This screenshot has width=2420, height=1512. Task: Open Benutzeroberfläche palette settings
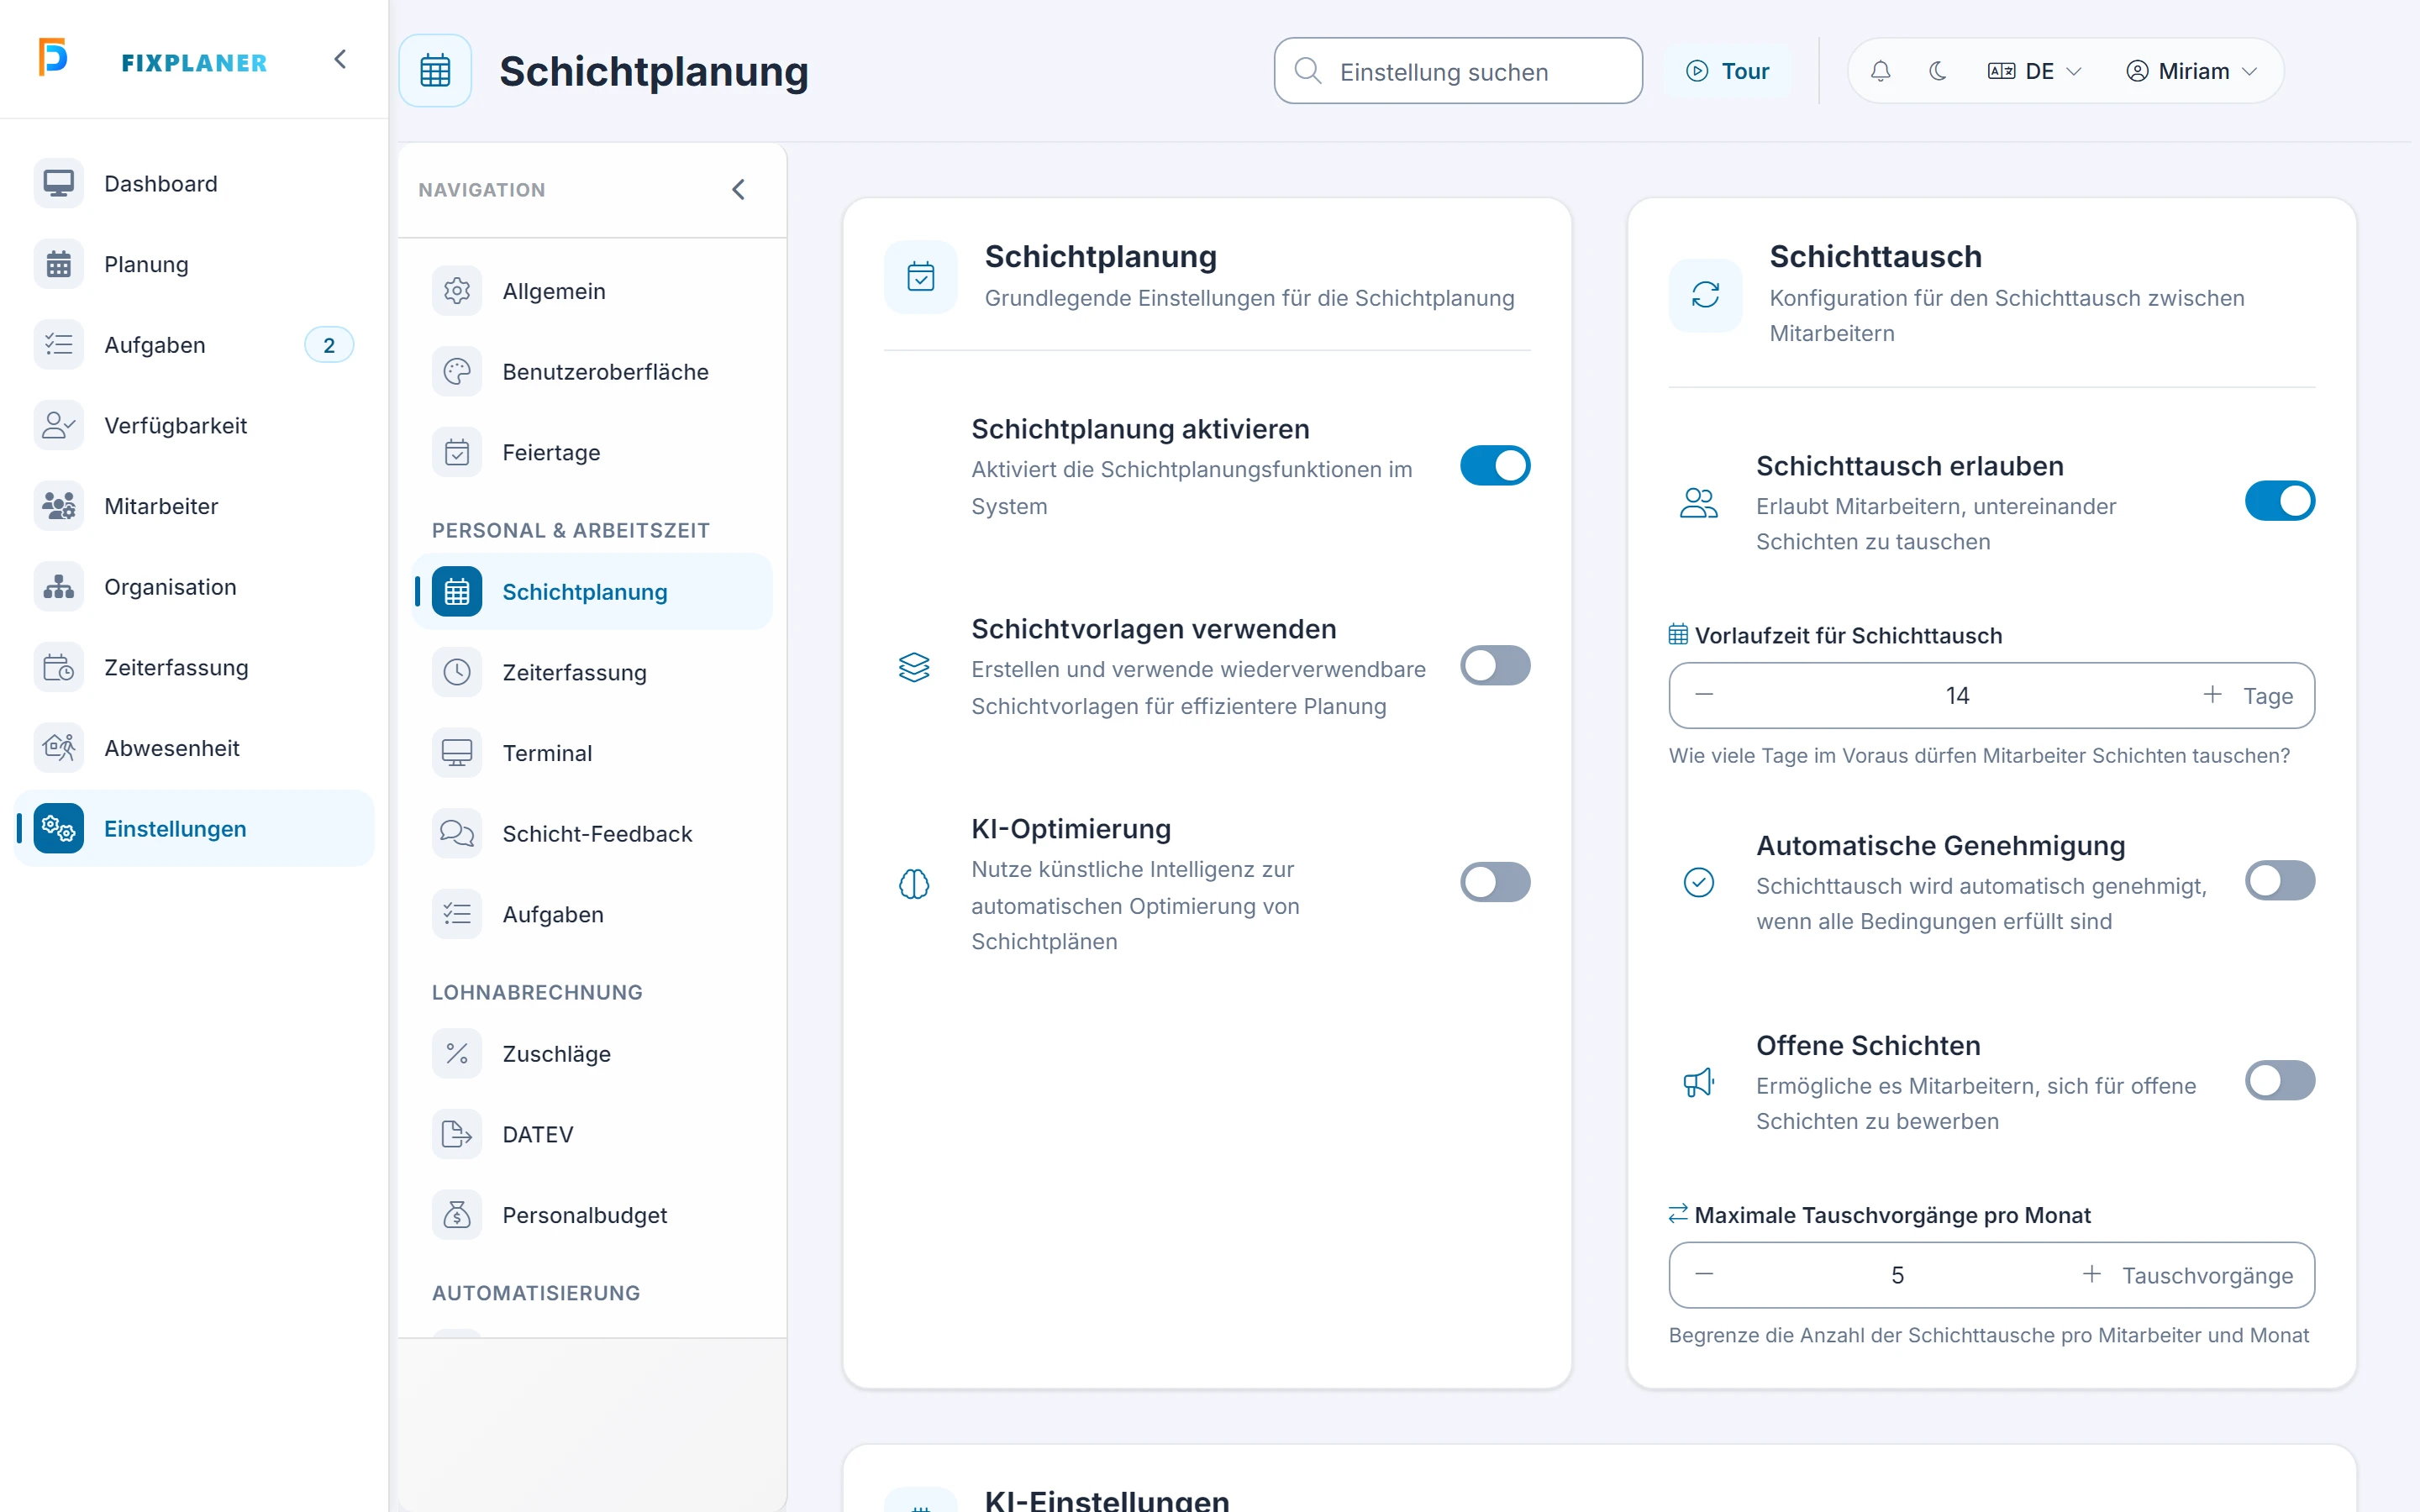point(592,372)
